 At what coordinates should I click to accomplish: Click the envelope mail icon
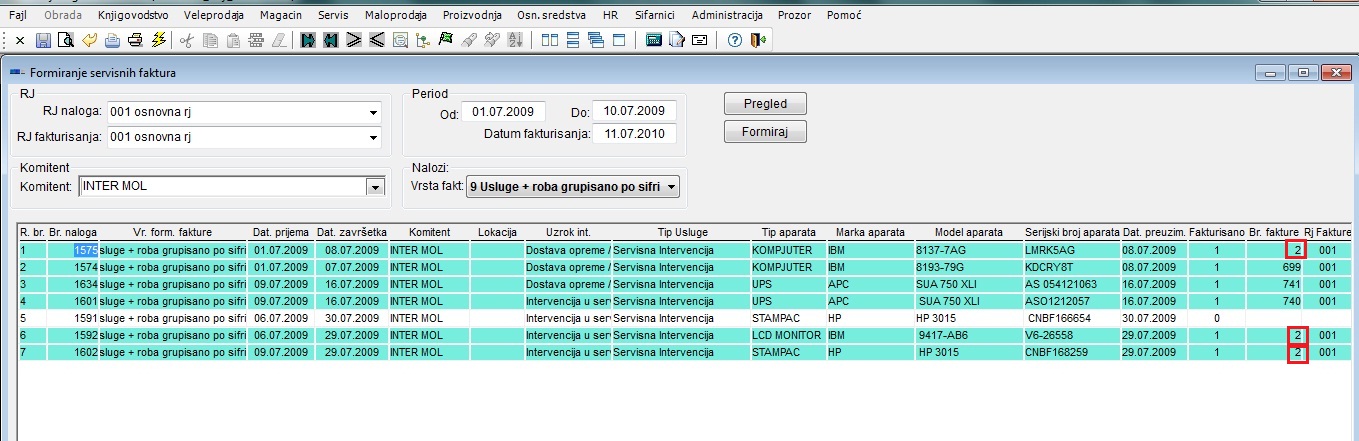[x=699, y=41]
